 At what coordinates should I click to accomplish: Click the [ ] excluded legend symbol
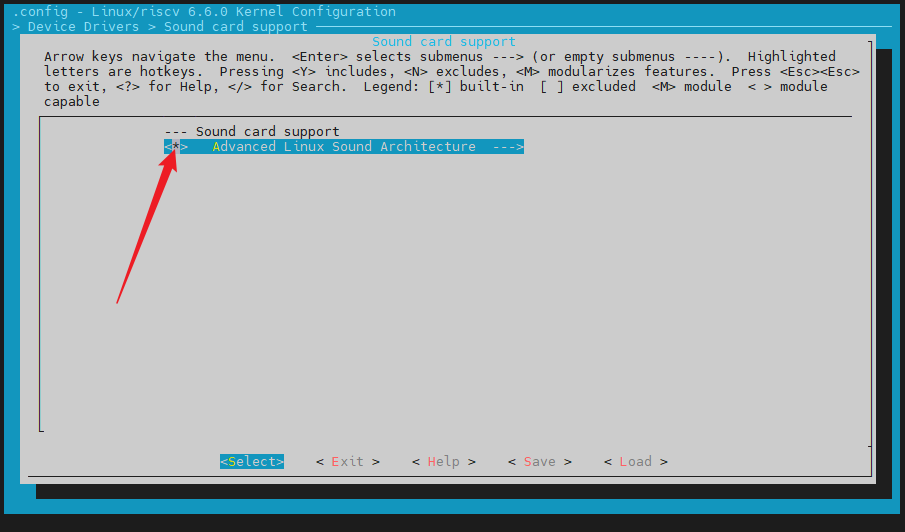point(552,87)
